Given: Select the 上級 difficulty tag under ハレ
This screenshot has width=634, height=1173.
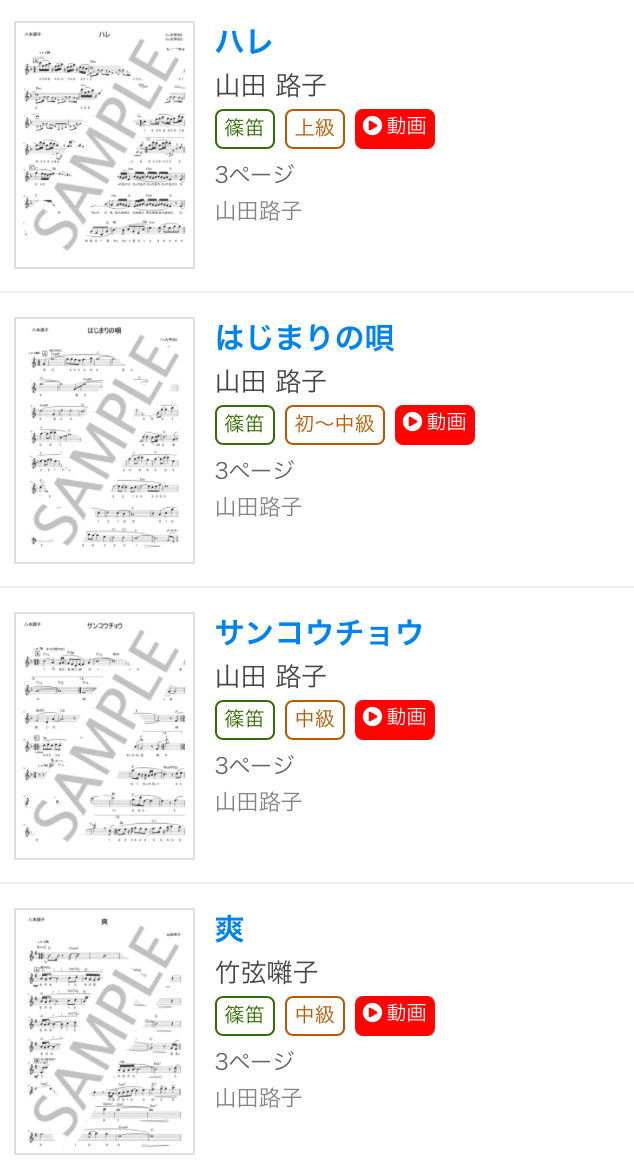Looking at the screenshot, I should pyautogui.click(x=314, y=129).
